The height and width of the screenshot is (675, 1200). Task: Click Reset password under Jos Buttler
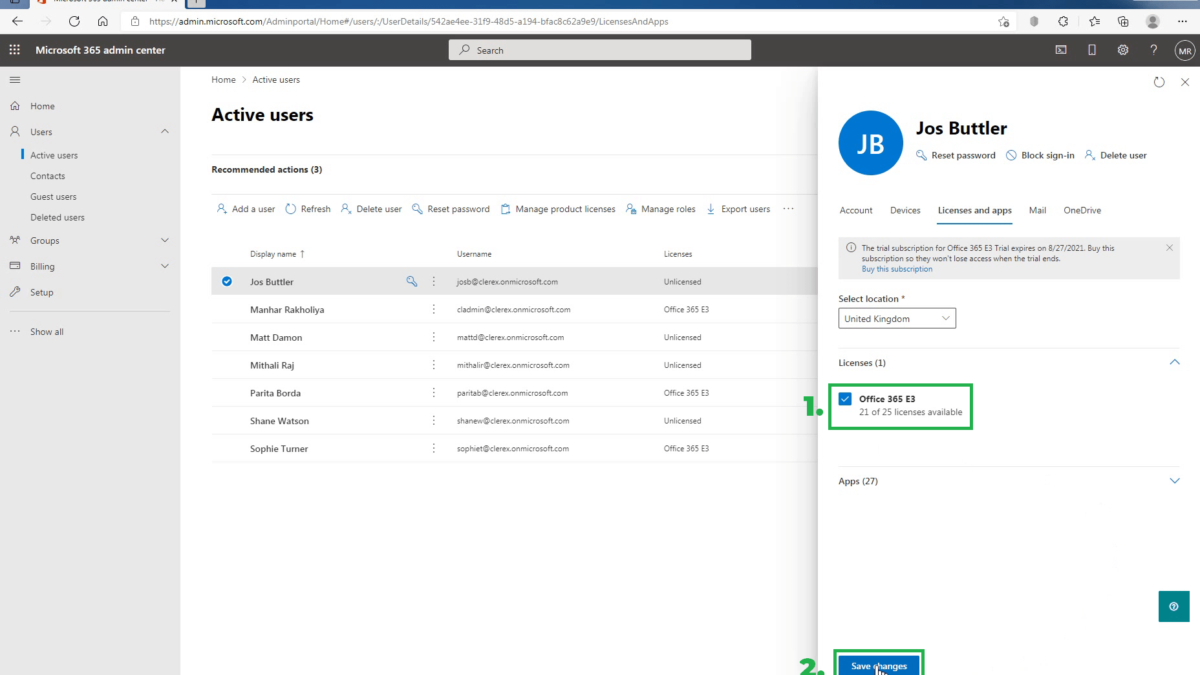coord(955,156)
